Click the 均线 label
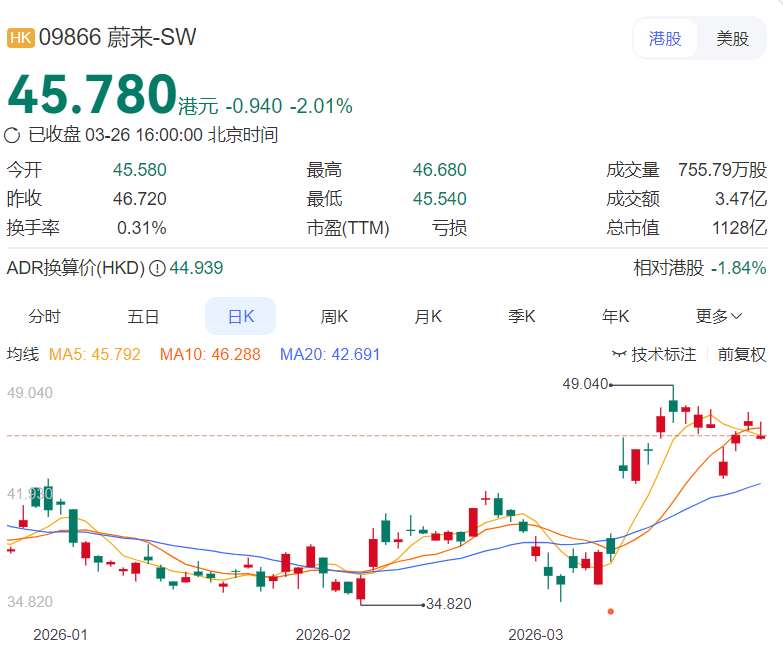Image resolution: width=783 pixels, height=660 pixels. [22, 354]
